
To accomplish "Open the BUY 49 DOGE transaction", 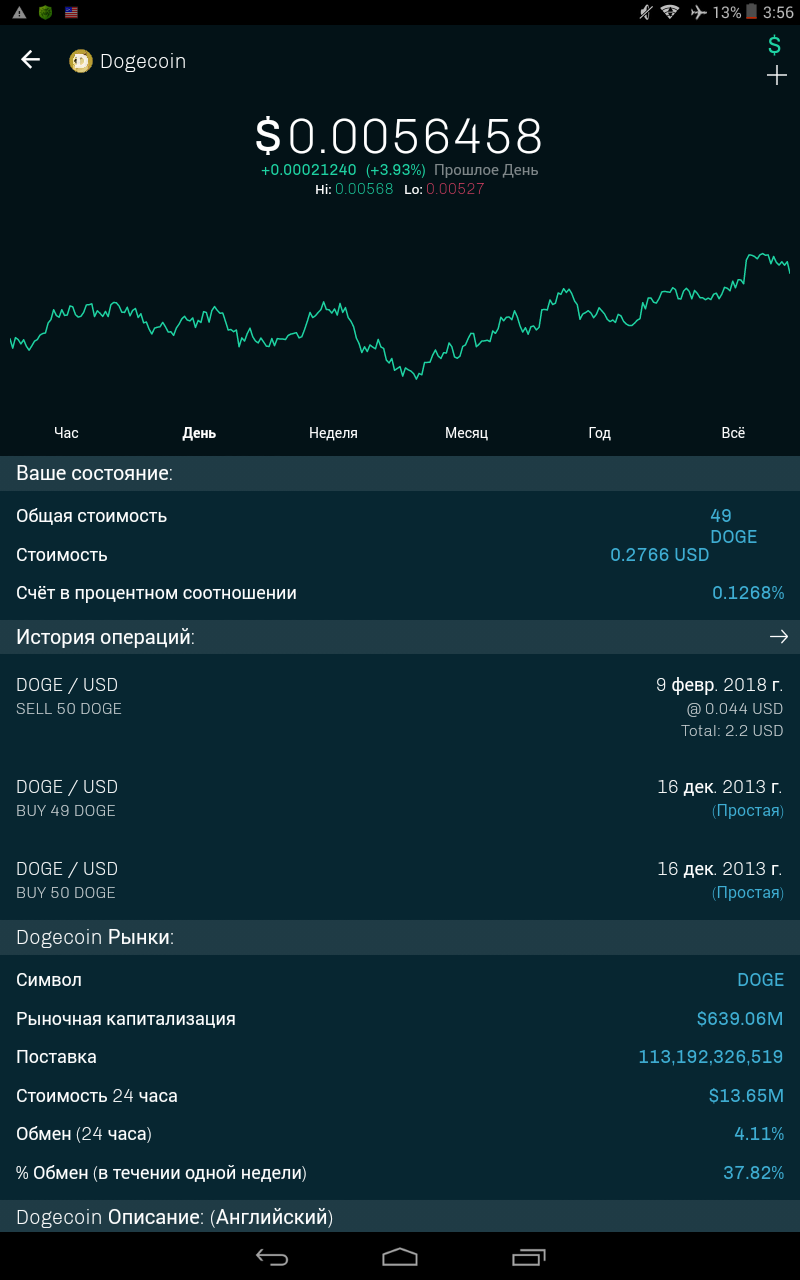I will pos(400,798).
